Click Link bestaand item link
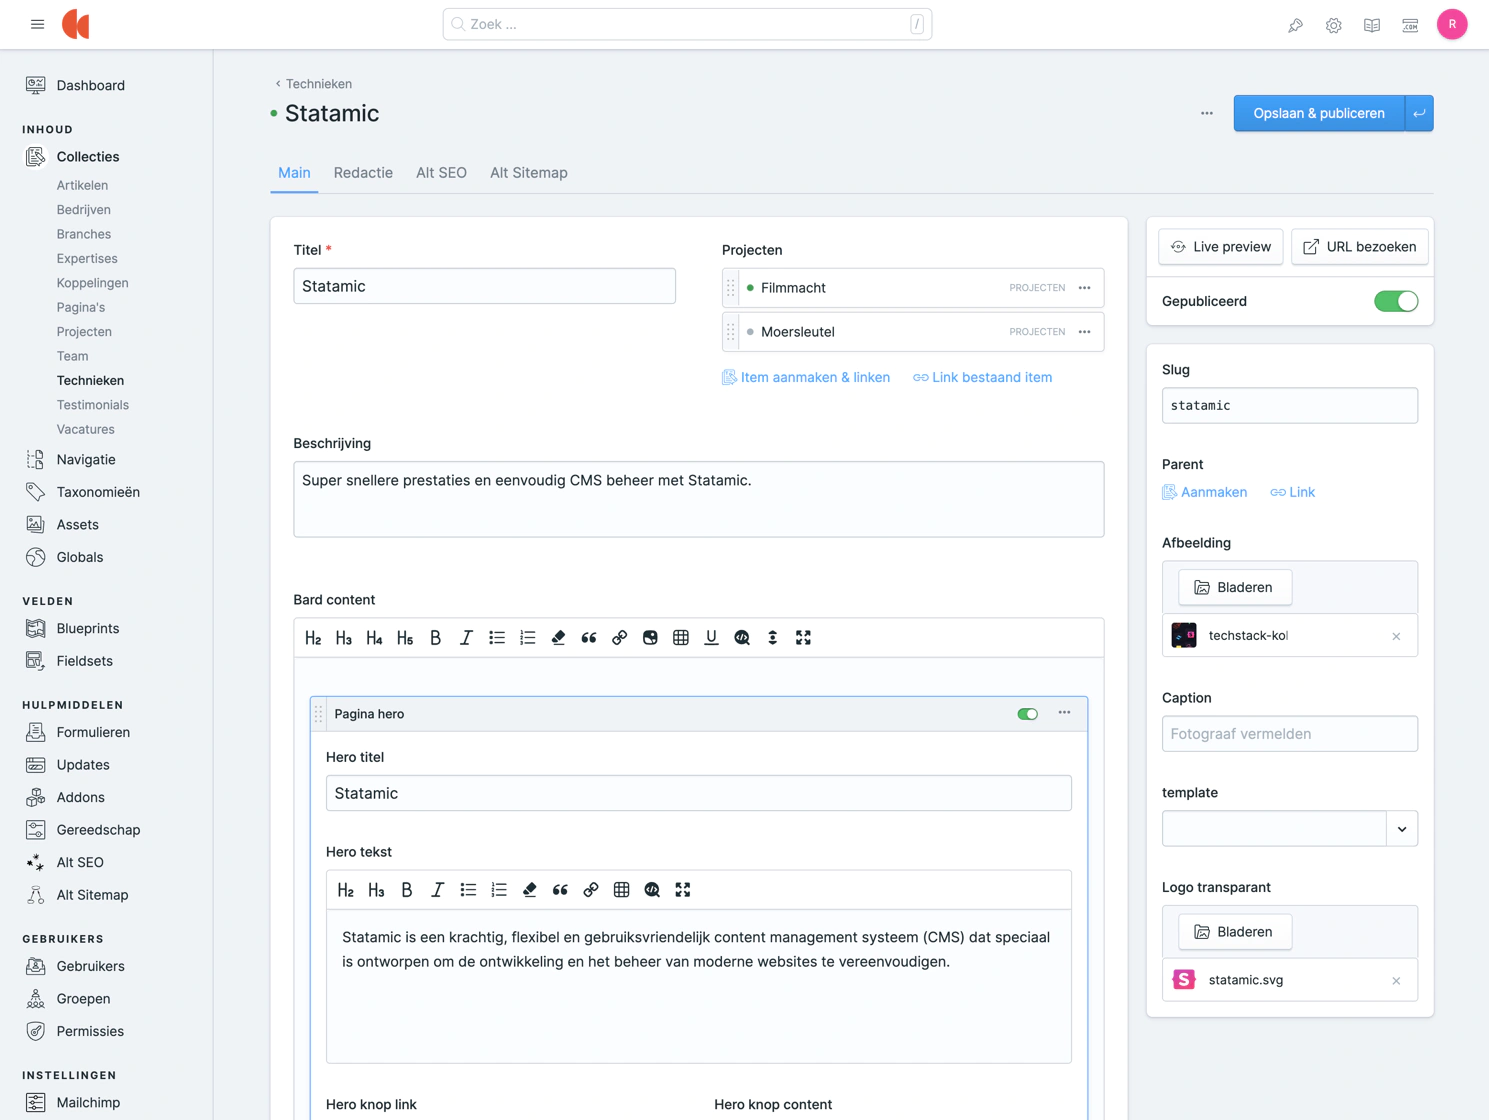1489x1120 pixels. [x=982, y=377]
